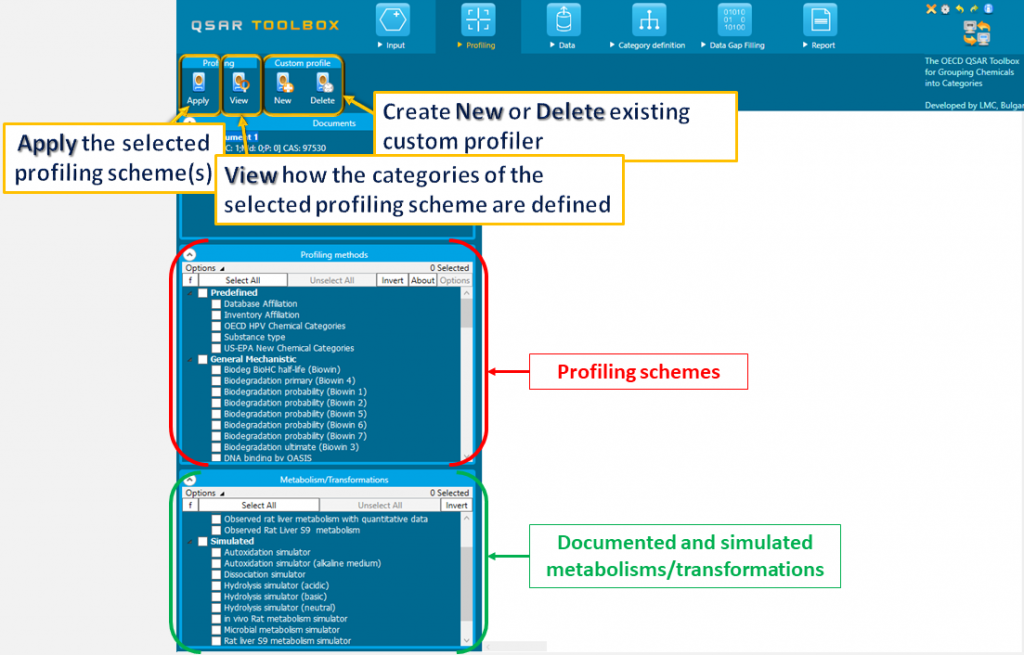The height and width of the screenshot is (655, 1024).
Task: Click the View profiler icon
Action: [239, 86]
